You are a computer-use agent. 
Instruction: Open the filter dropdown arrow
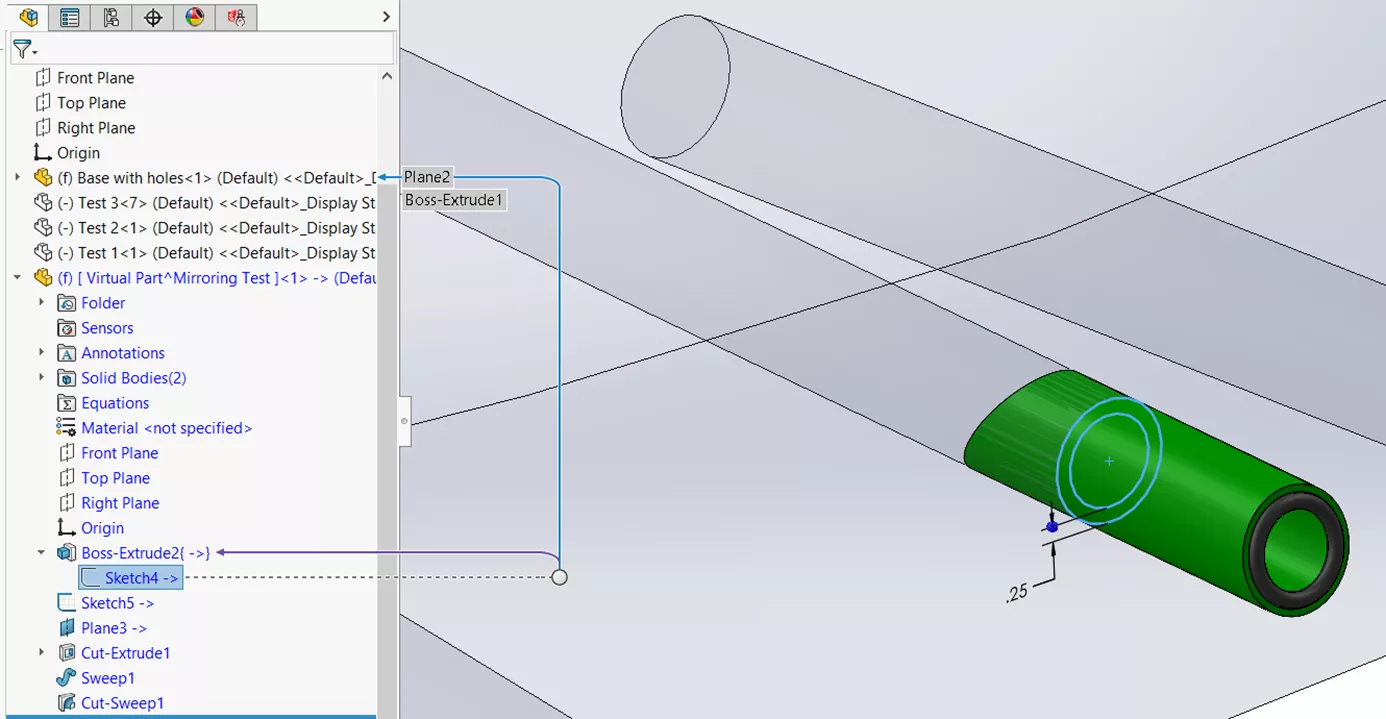33,50
